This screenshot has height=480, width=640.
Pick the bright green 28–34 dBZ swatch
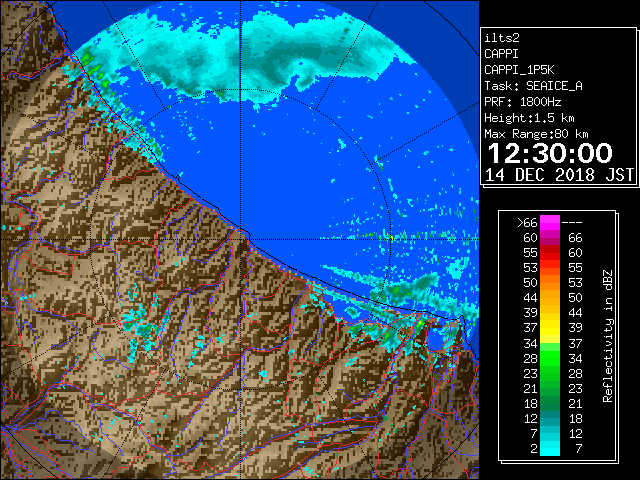[x=550, y=358]
